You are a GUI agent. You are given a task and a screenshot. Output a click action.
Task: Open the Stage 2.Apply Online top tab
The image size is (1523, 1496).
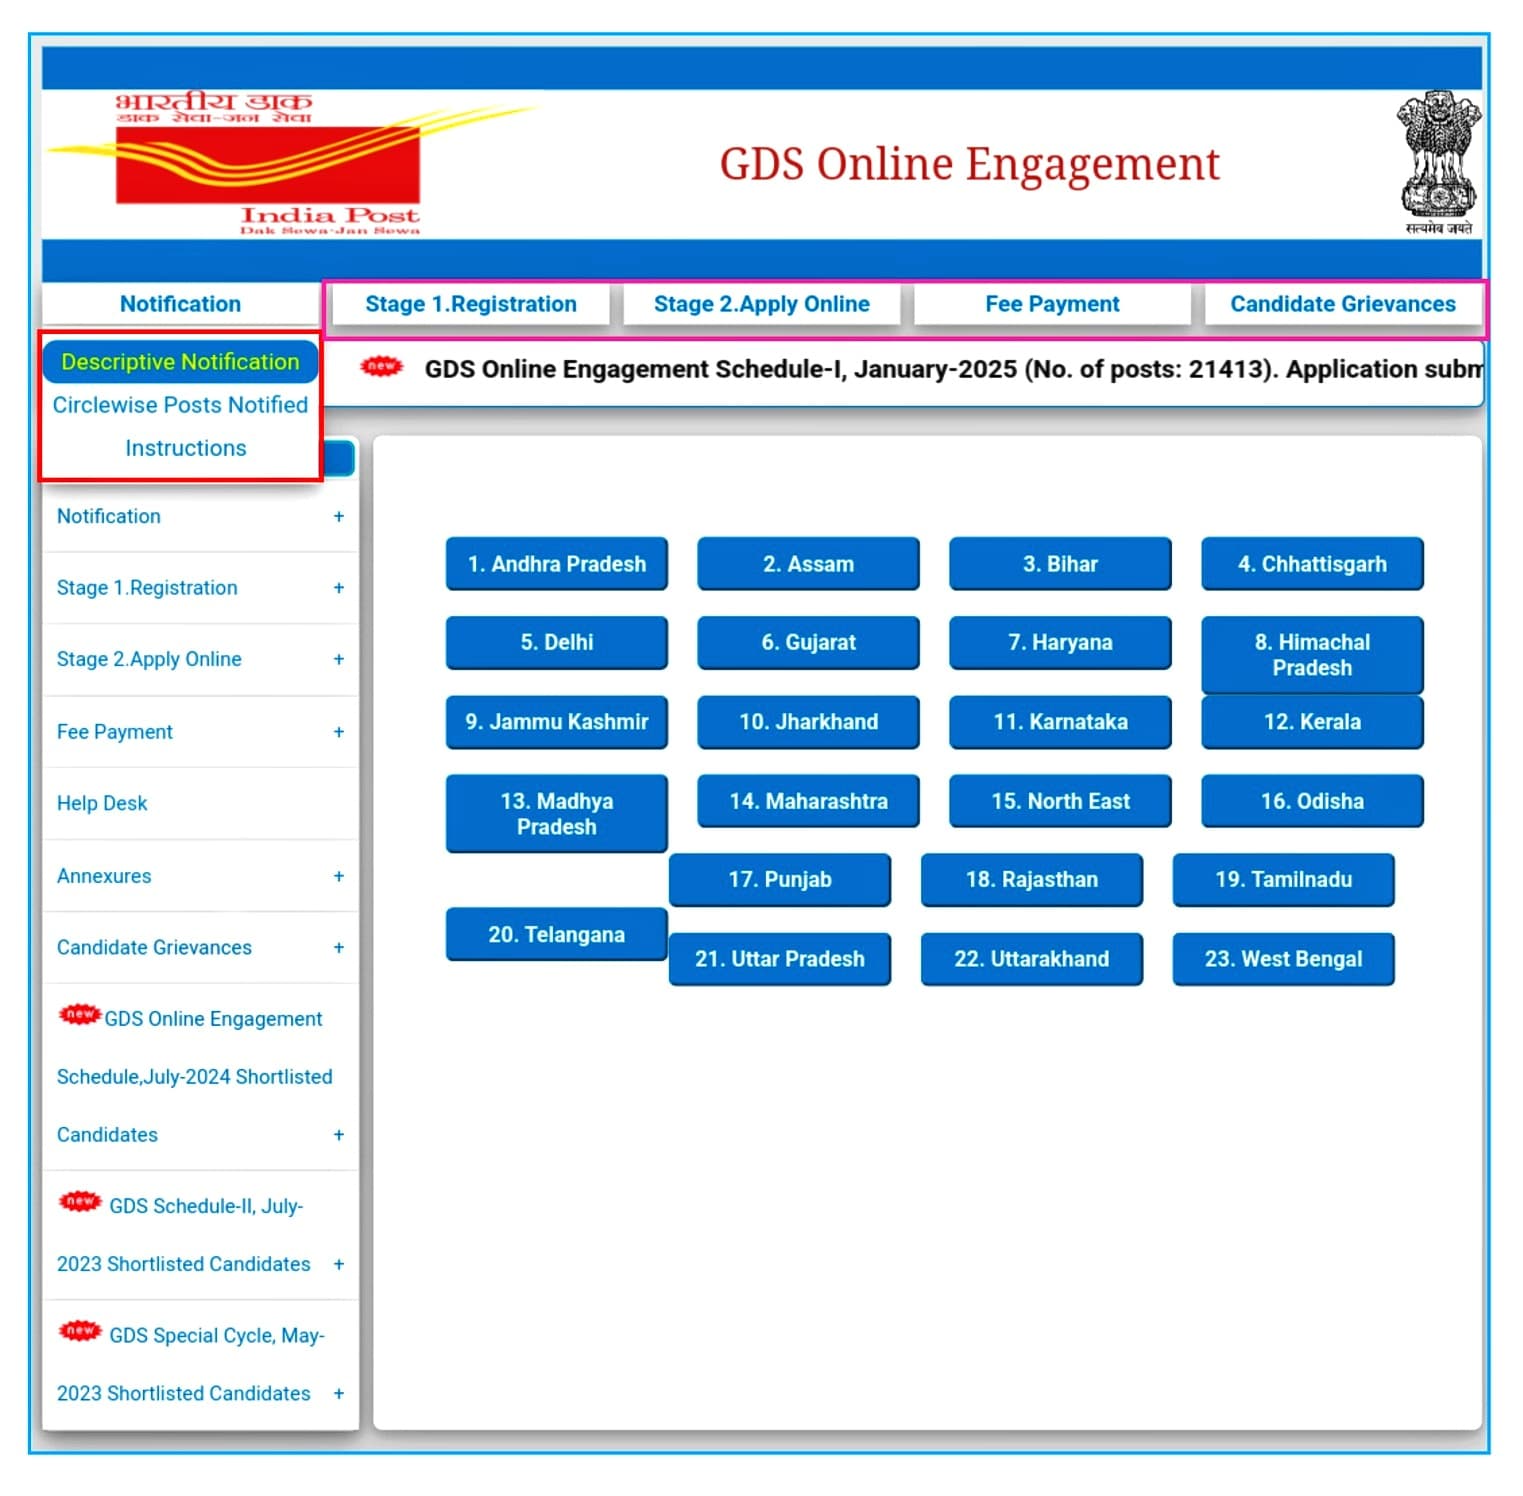point(762,304)
